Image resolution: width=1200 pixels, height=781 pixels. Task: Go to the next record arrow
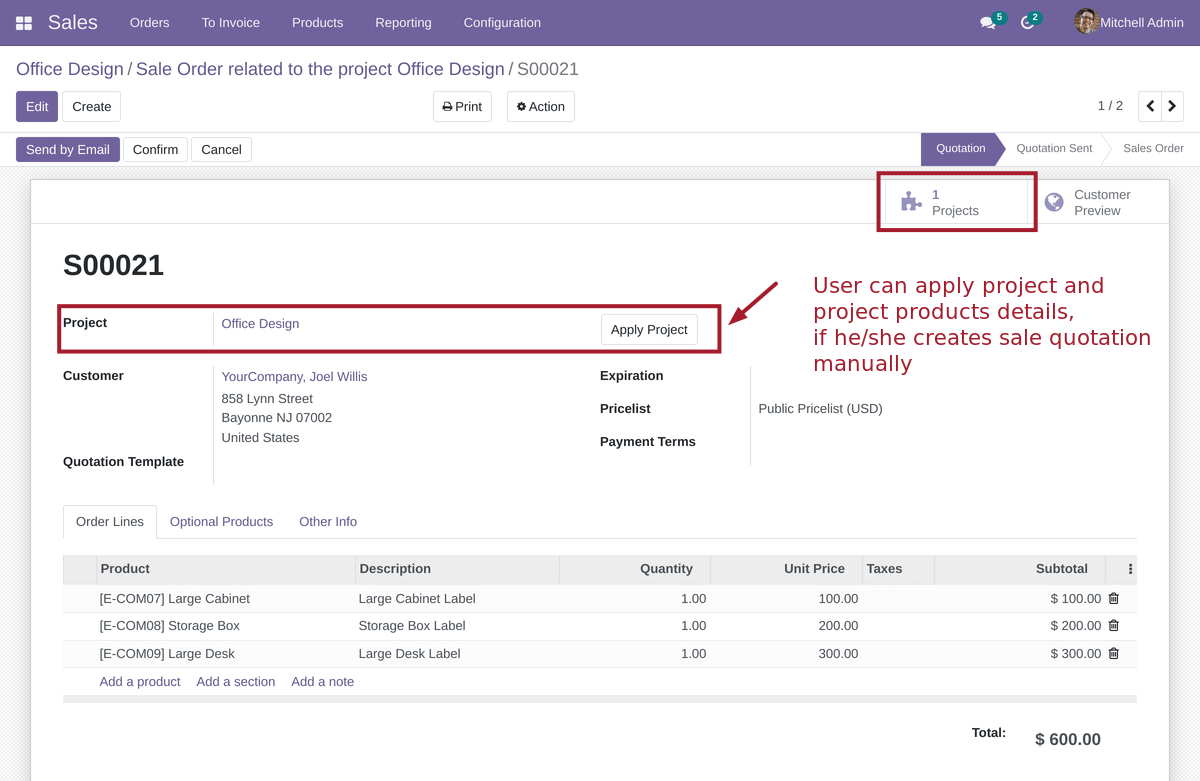1172,106
